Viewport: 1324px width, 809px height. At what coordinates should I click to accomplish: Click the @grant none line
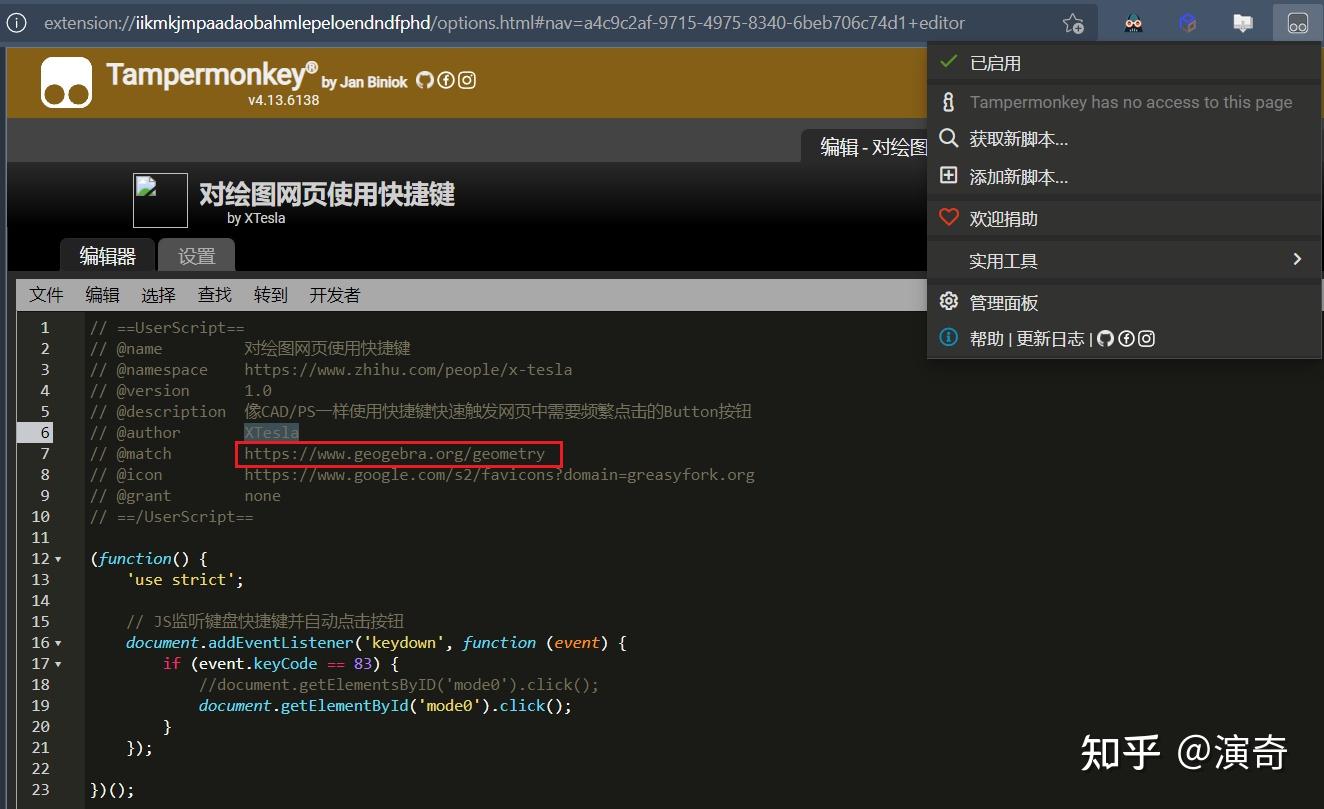coord(185,496)
